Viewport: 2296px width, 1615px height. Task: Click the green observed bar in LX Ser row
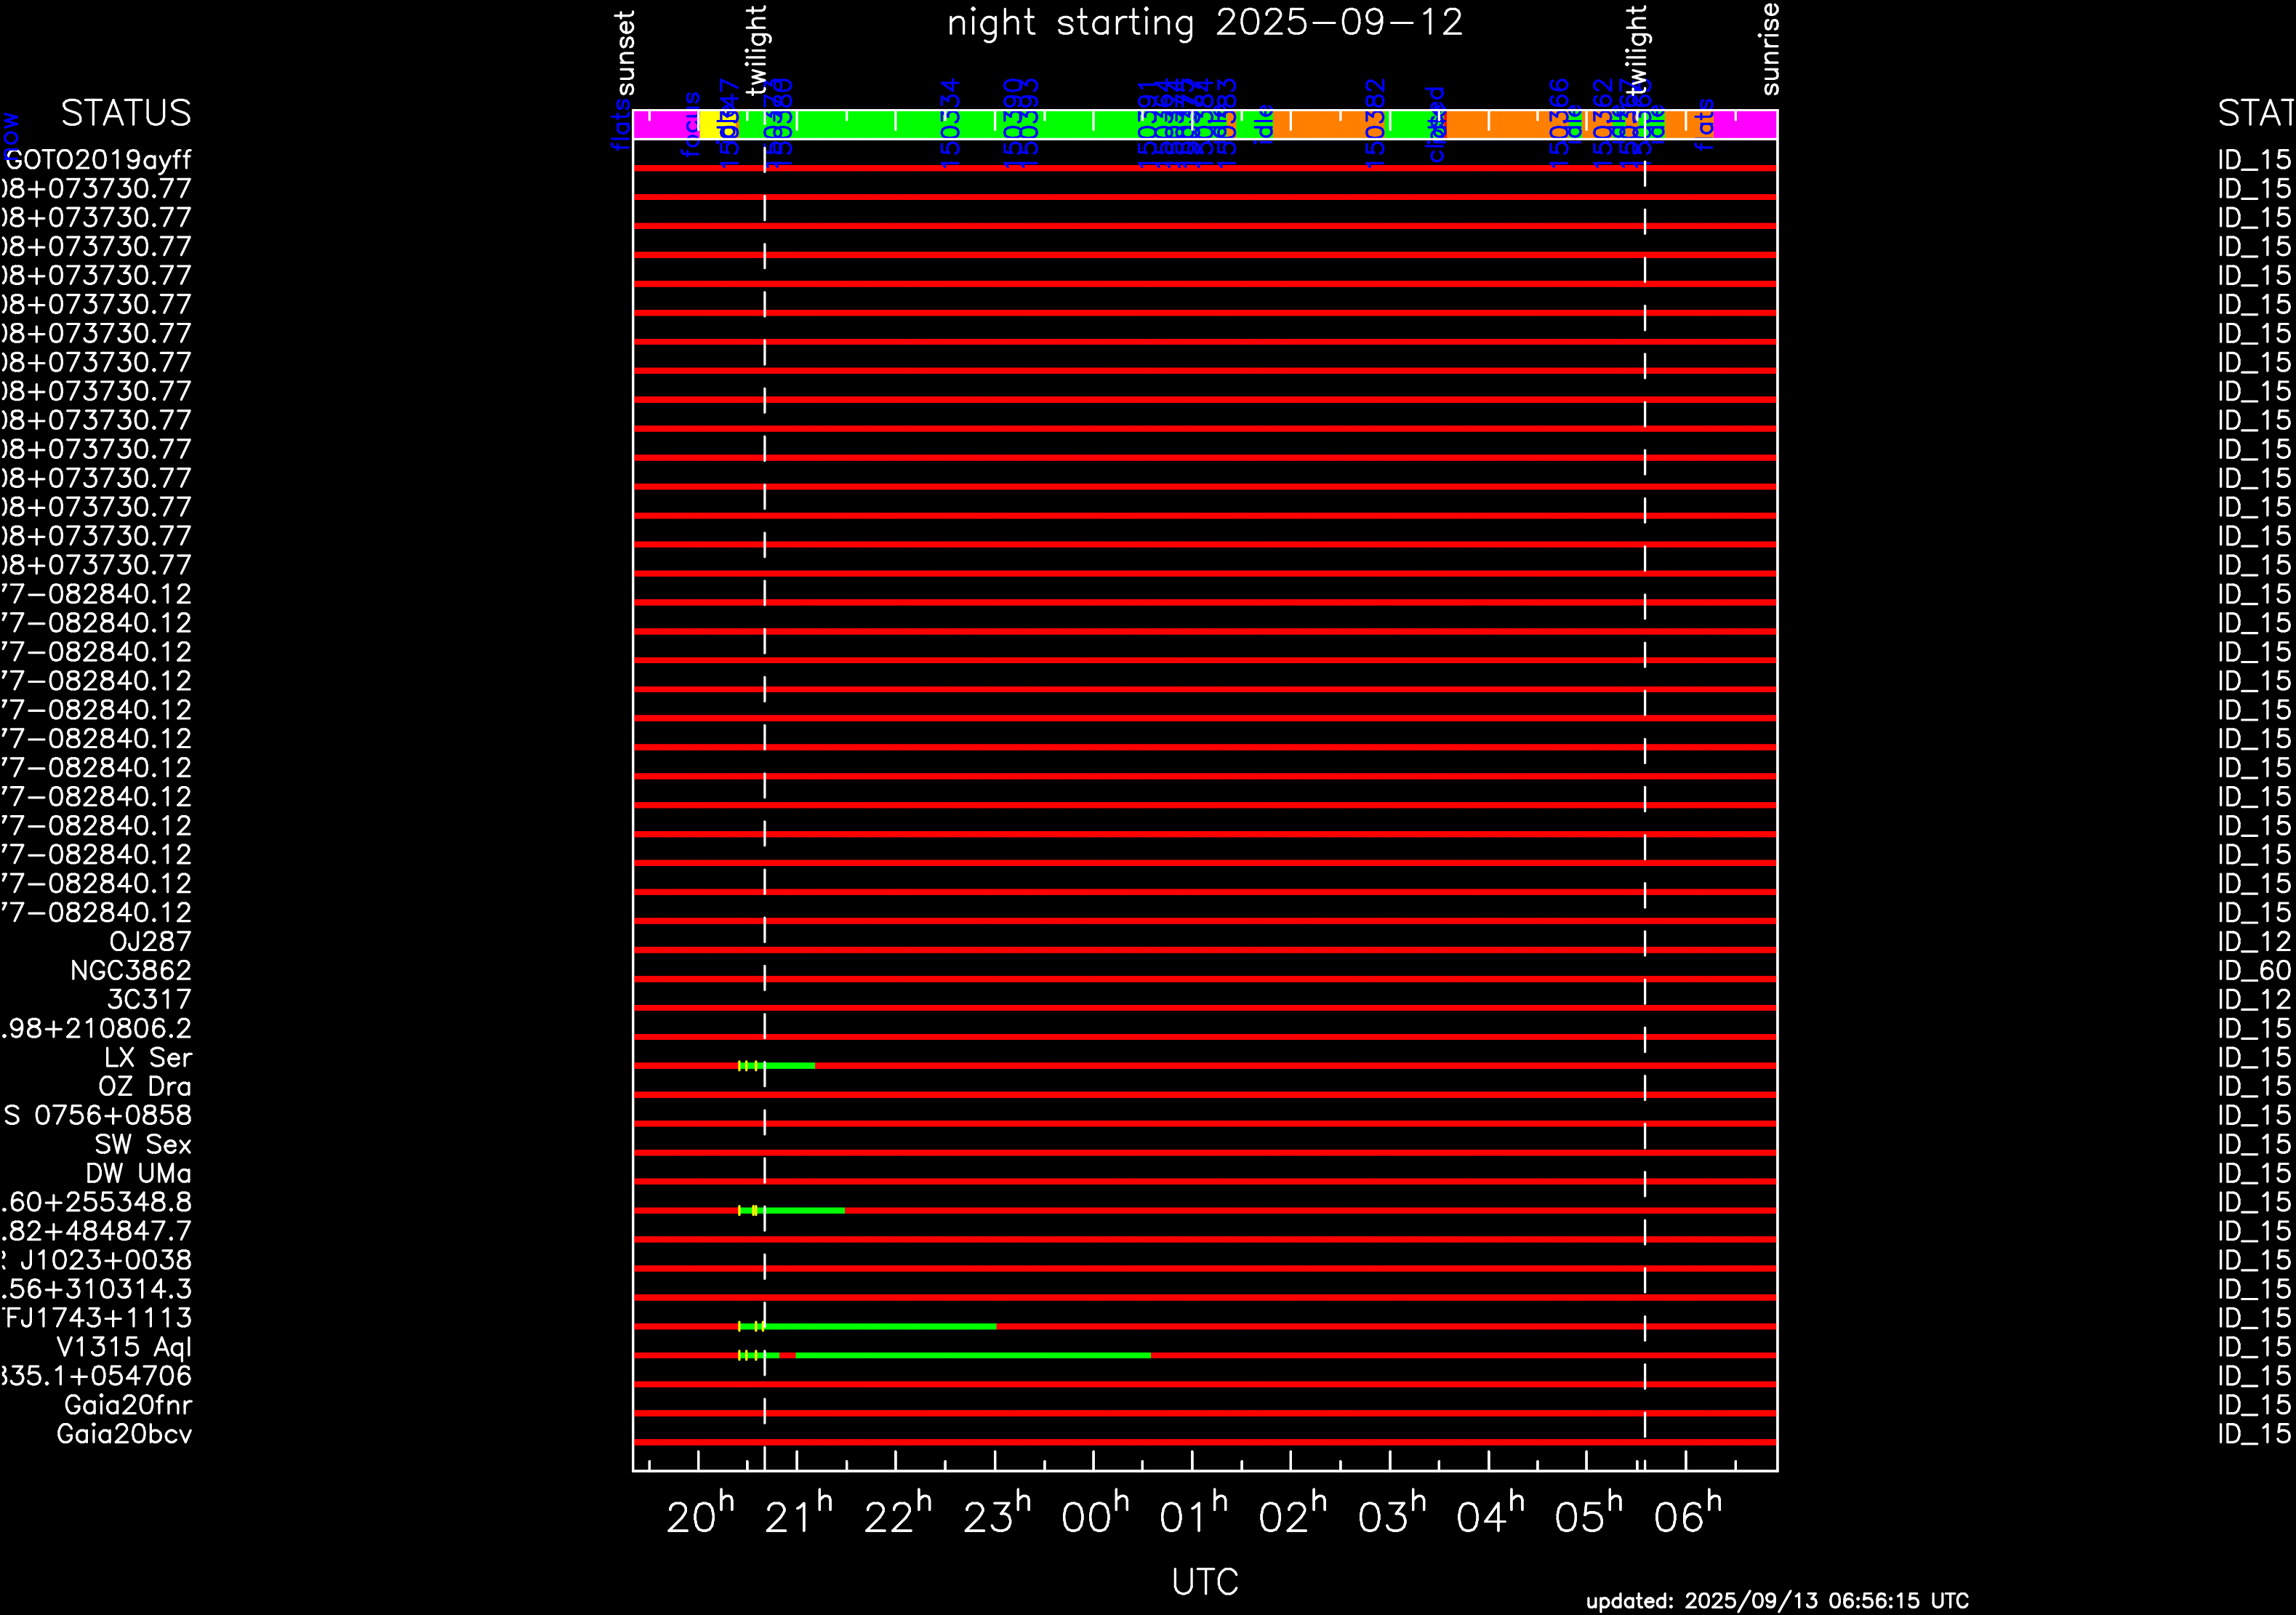[790, 1066]
